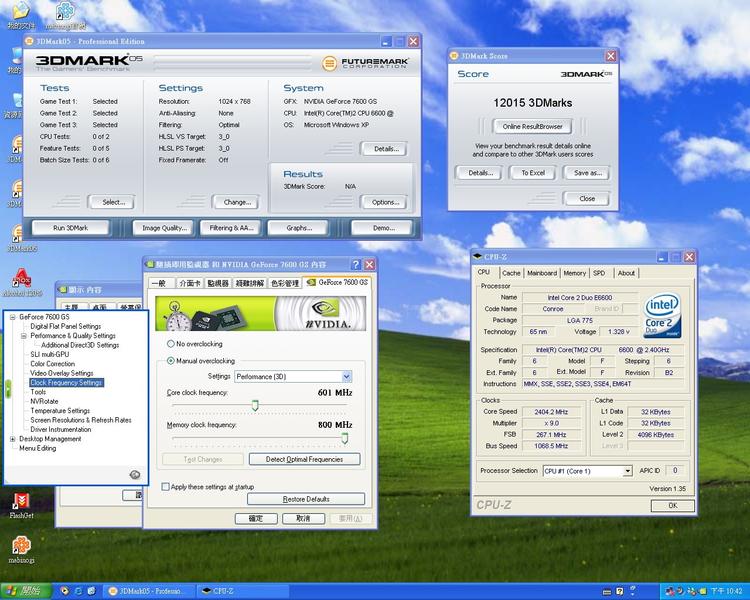Click the language bar help icon

(x=619, y=592)
